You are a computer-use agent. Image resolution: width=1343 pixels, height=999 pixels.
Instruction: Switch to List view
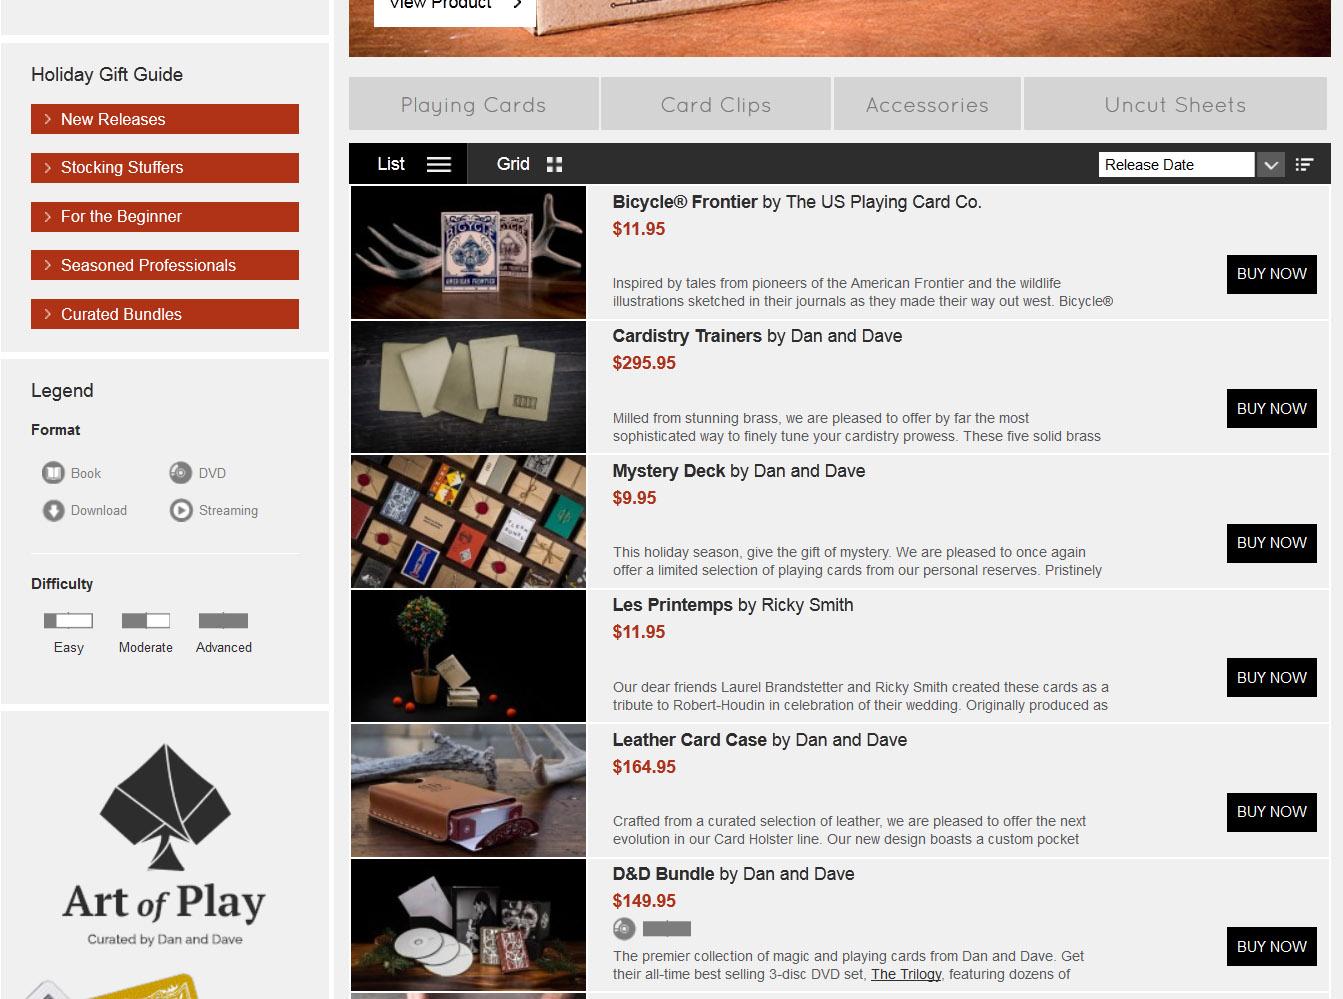tap(408, 164)
